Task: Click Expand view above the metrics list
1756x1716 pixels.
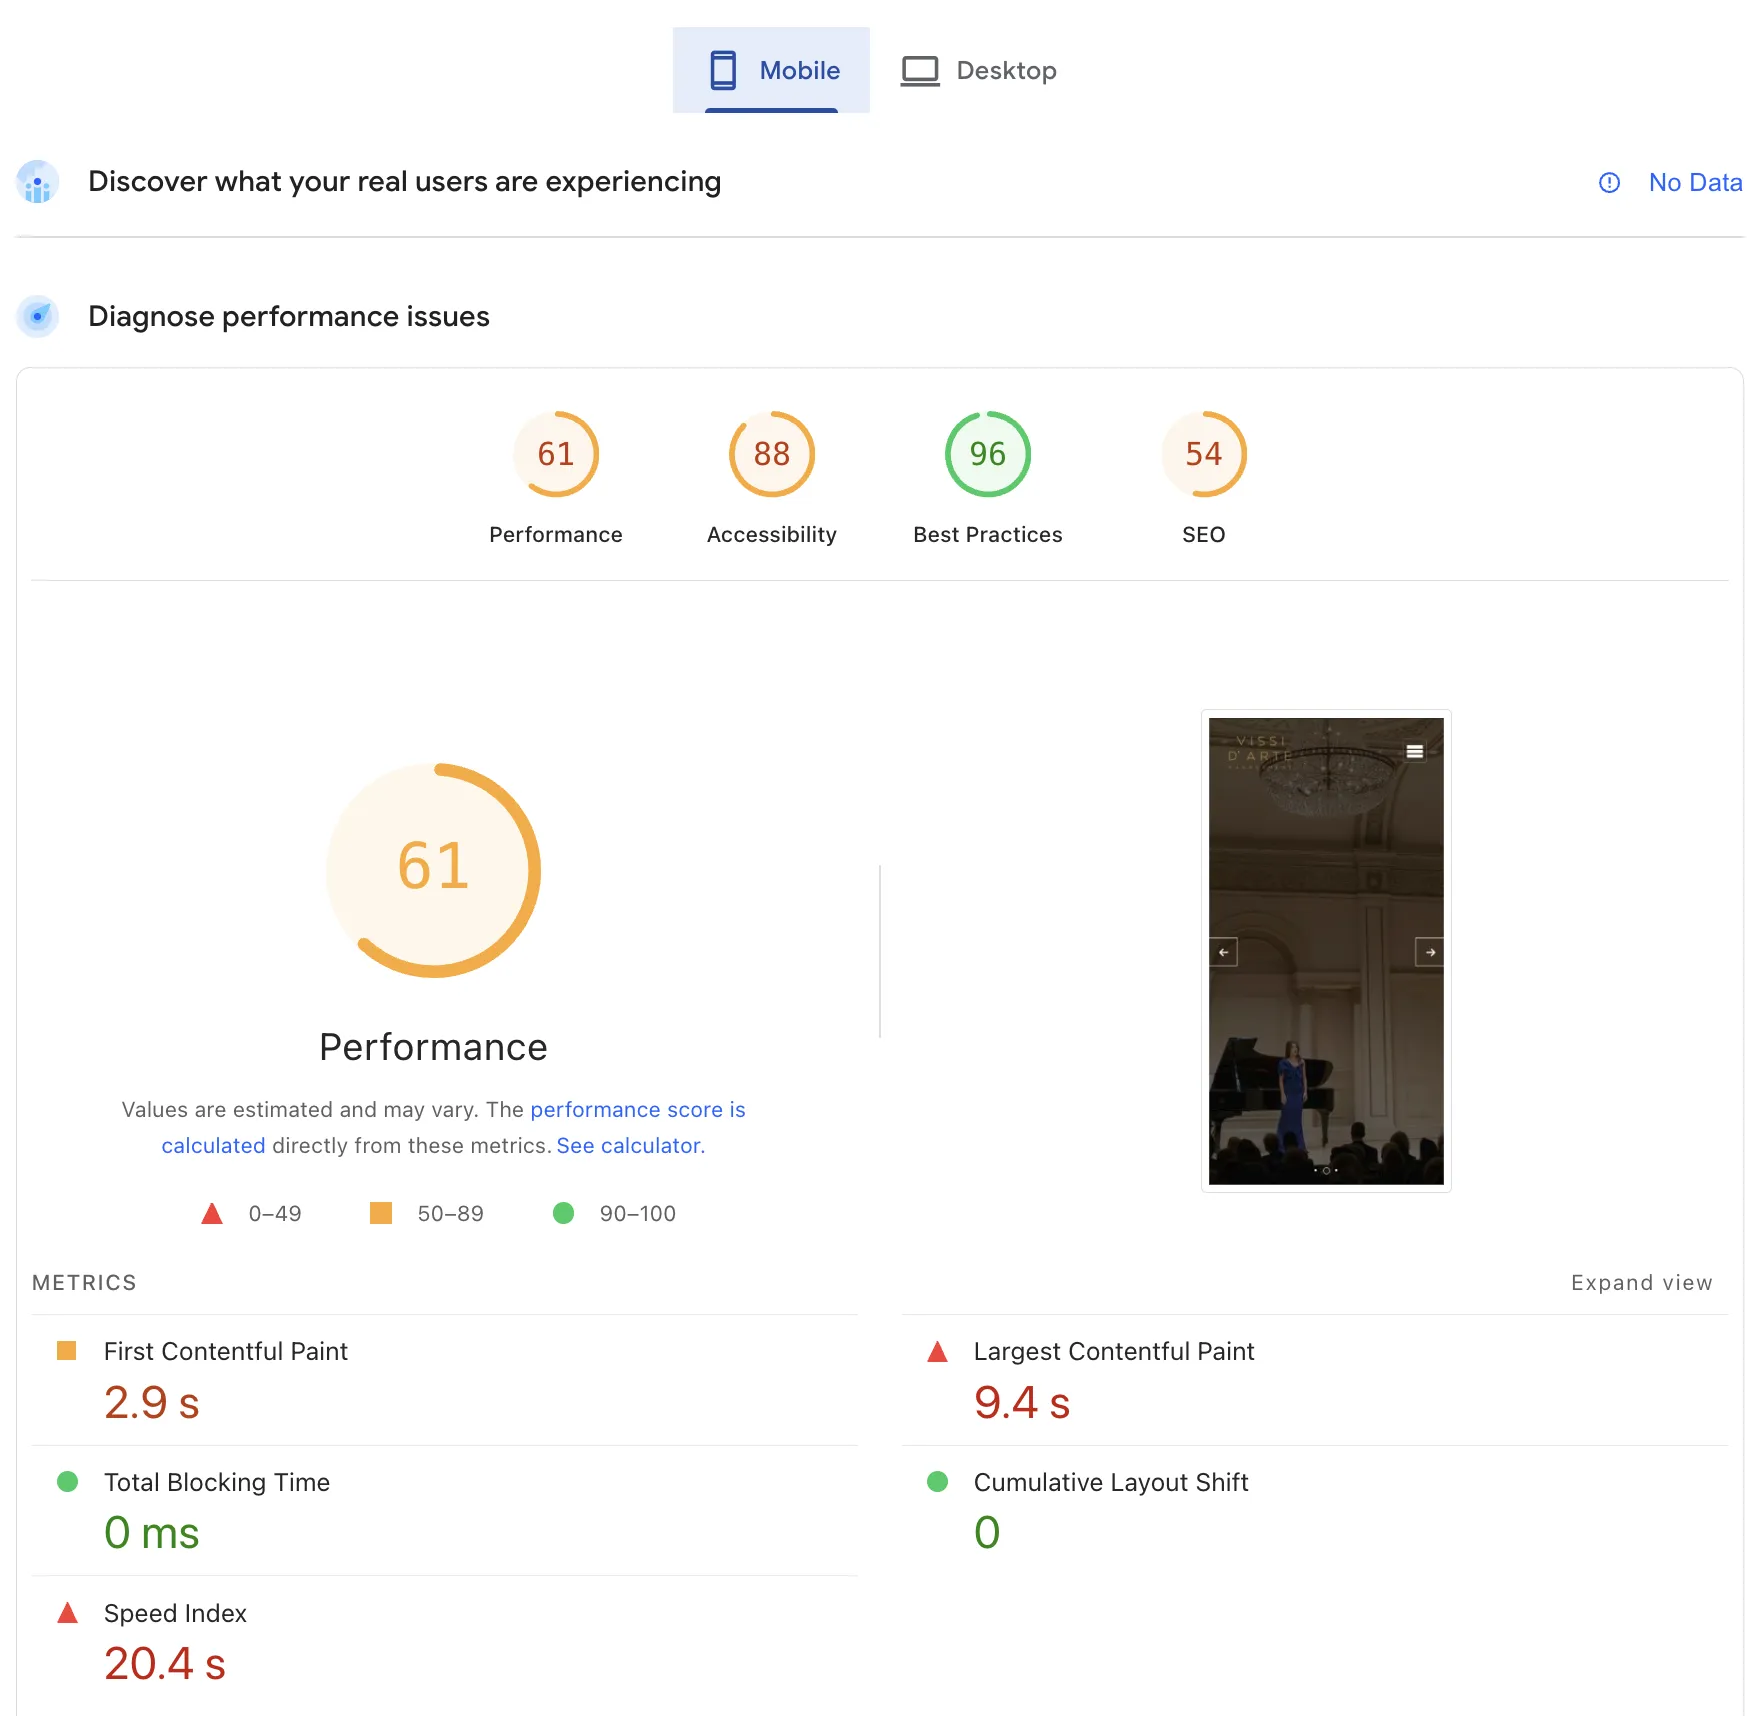Action: click(1640, 1282)
